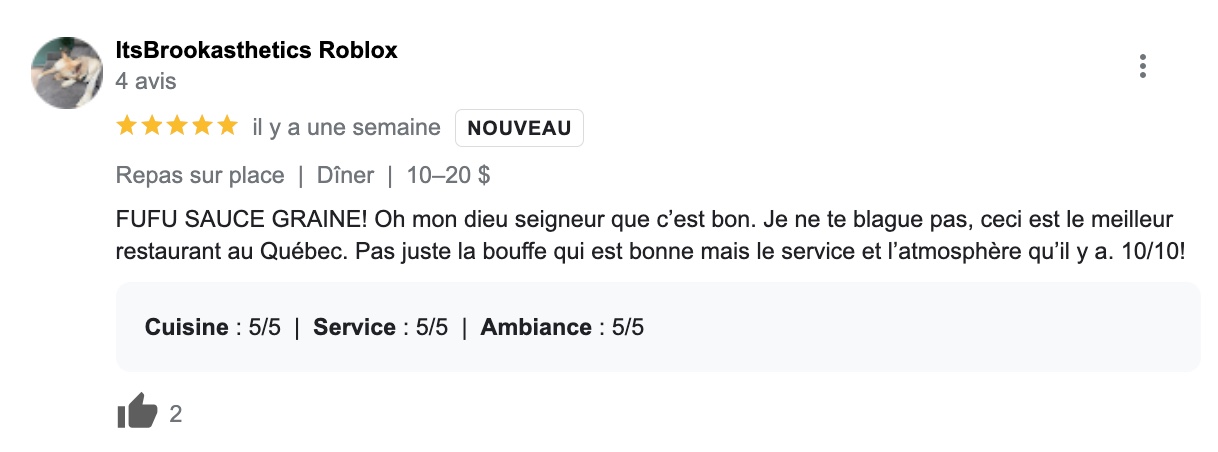This screenshot has width=1218, height=452.
Task: Open ItsBrookasthetics Roblox reviewer profile
Action: tap(256, 50)
